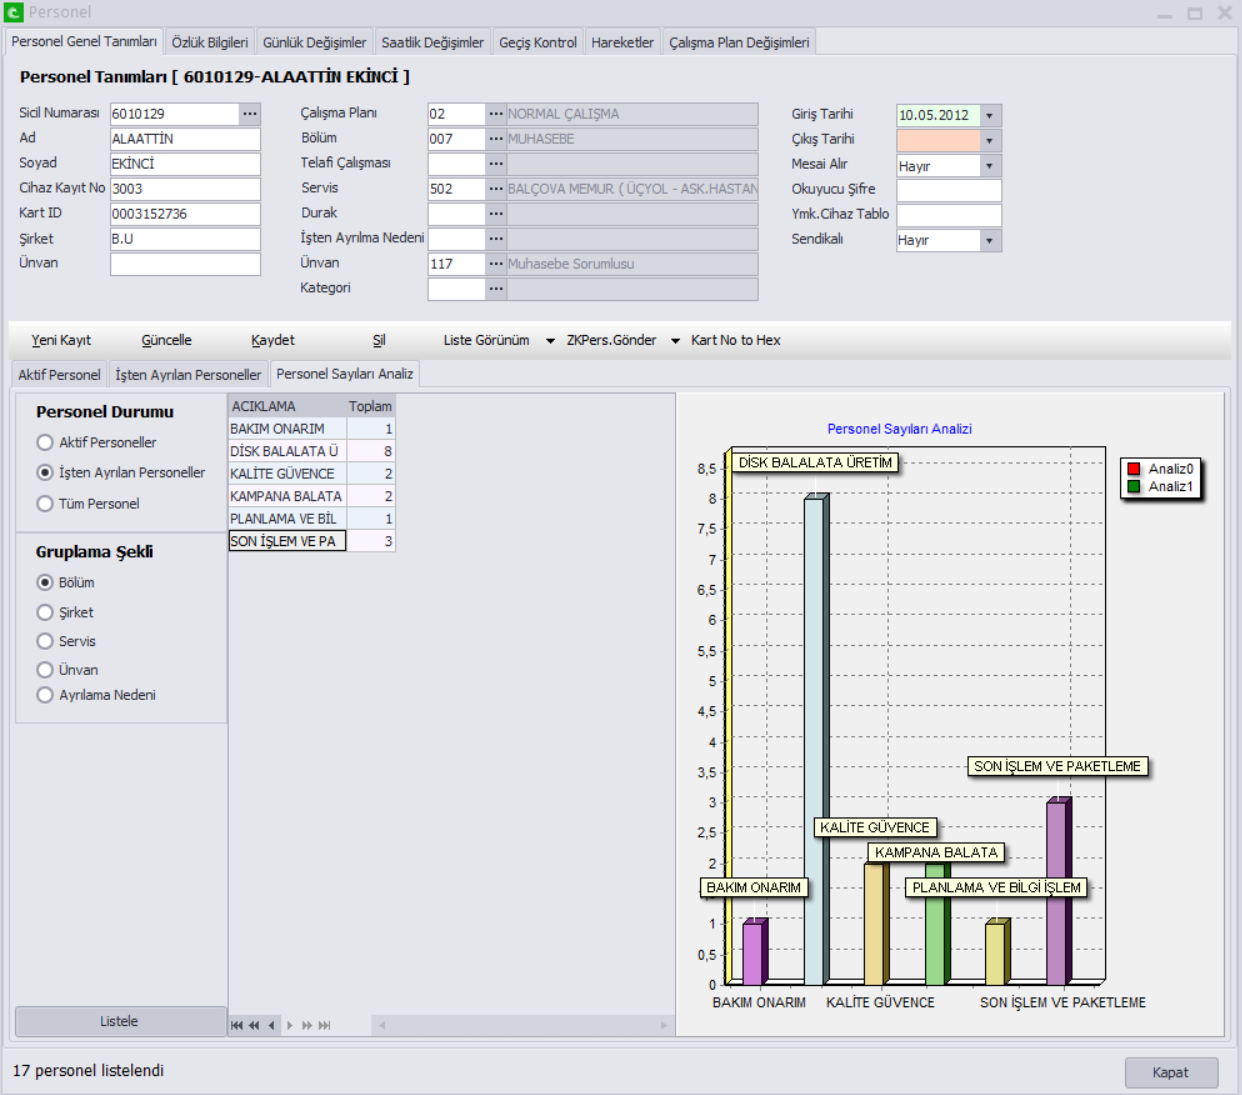Open the Durak lookup ellipsis button
Viewport: 1242px width, 1095px height.
(x=496, y=214)
